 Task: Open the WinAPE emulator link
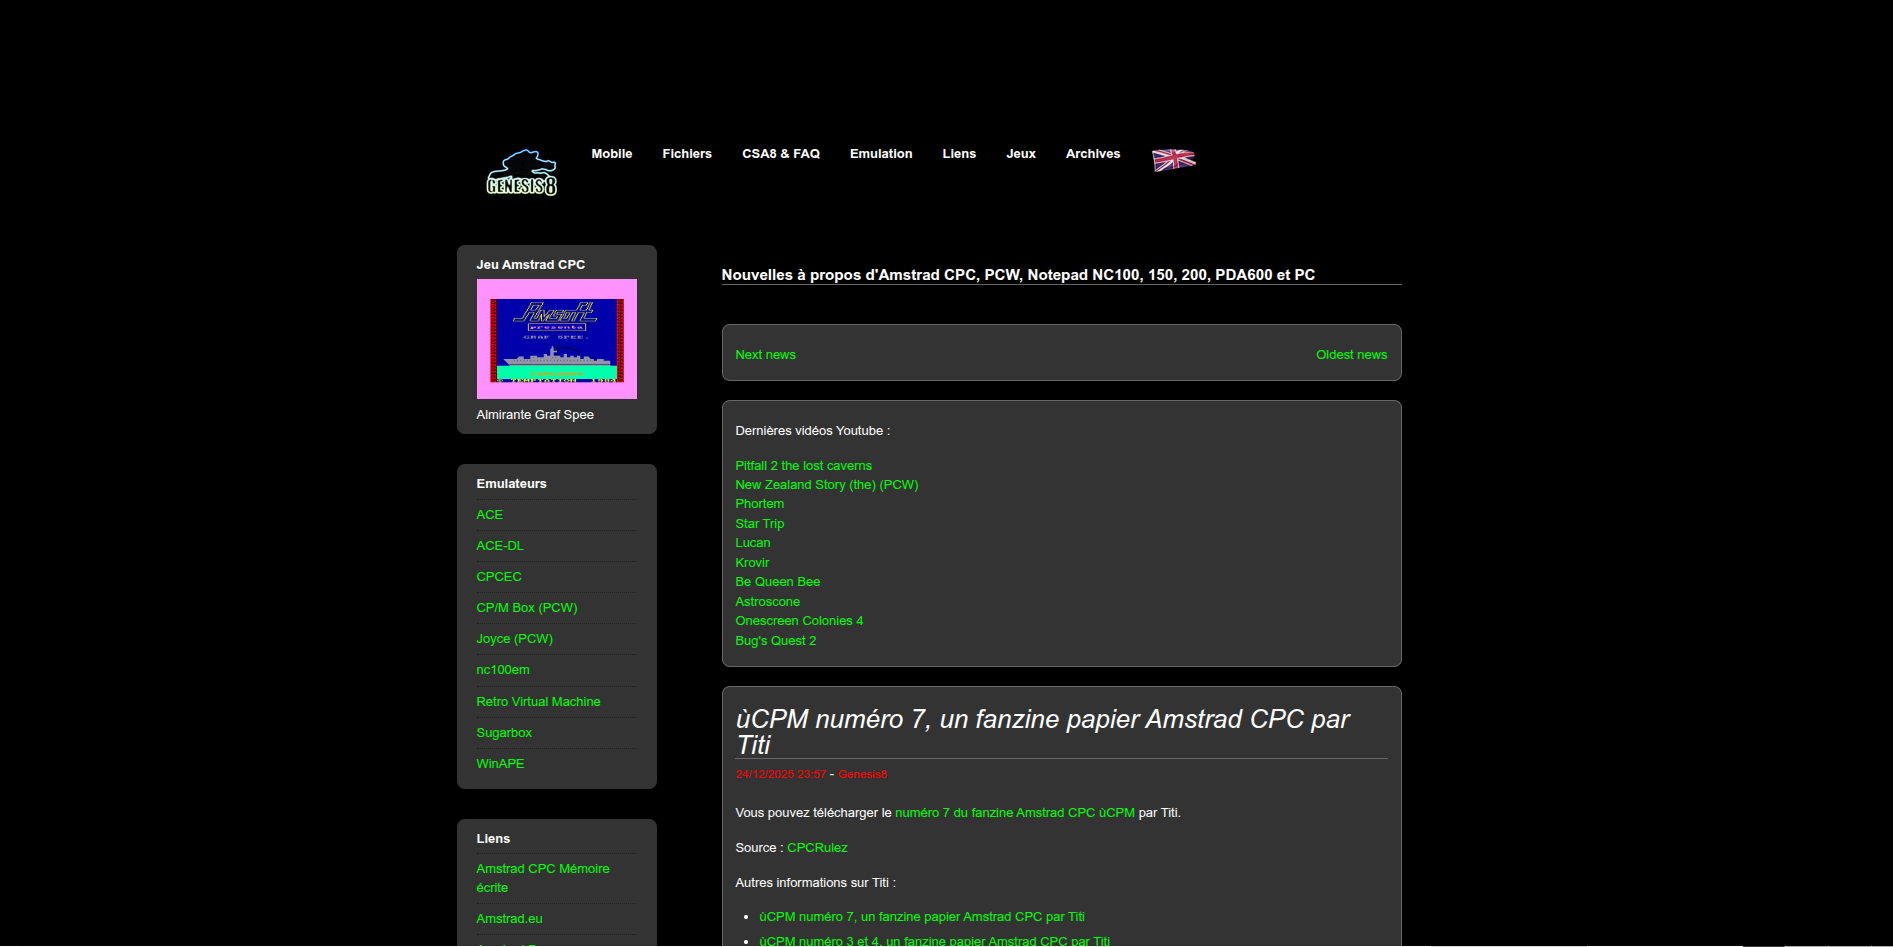499,764
